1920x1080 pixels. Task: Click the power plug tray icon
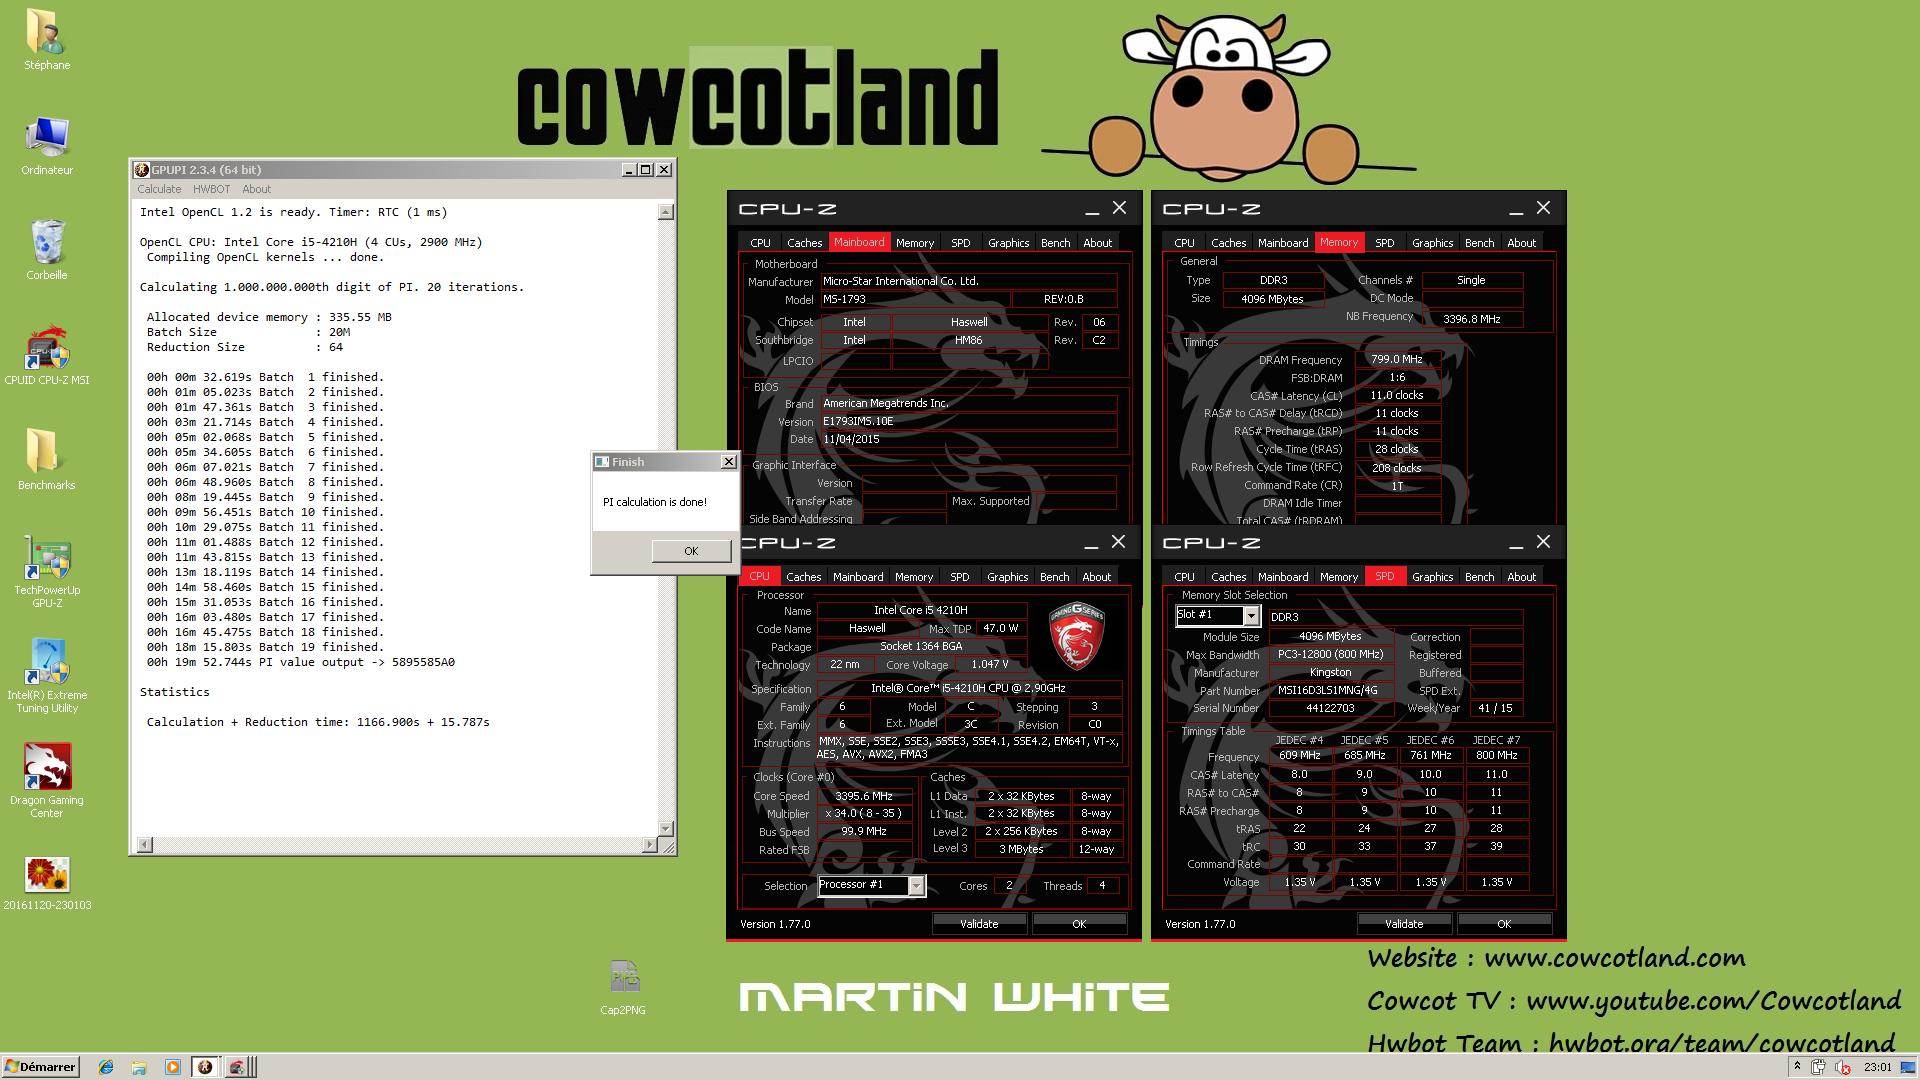point(1818,1067)
